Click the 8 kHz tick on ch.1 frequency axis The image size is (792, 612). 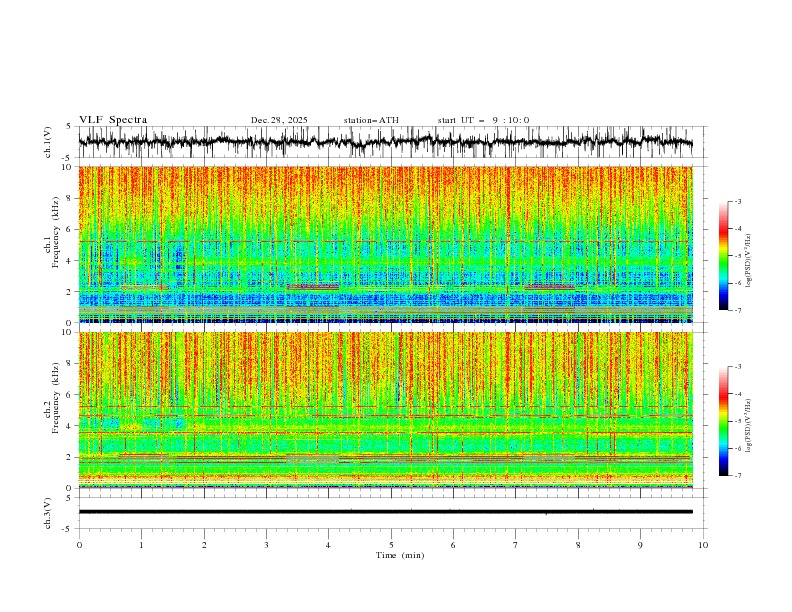(71, 198)
